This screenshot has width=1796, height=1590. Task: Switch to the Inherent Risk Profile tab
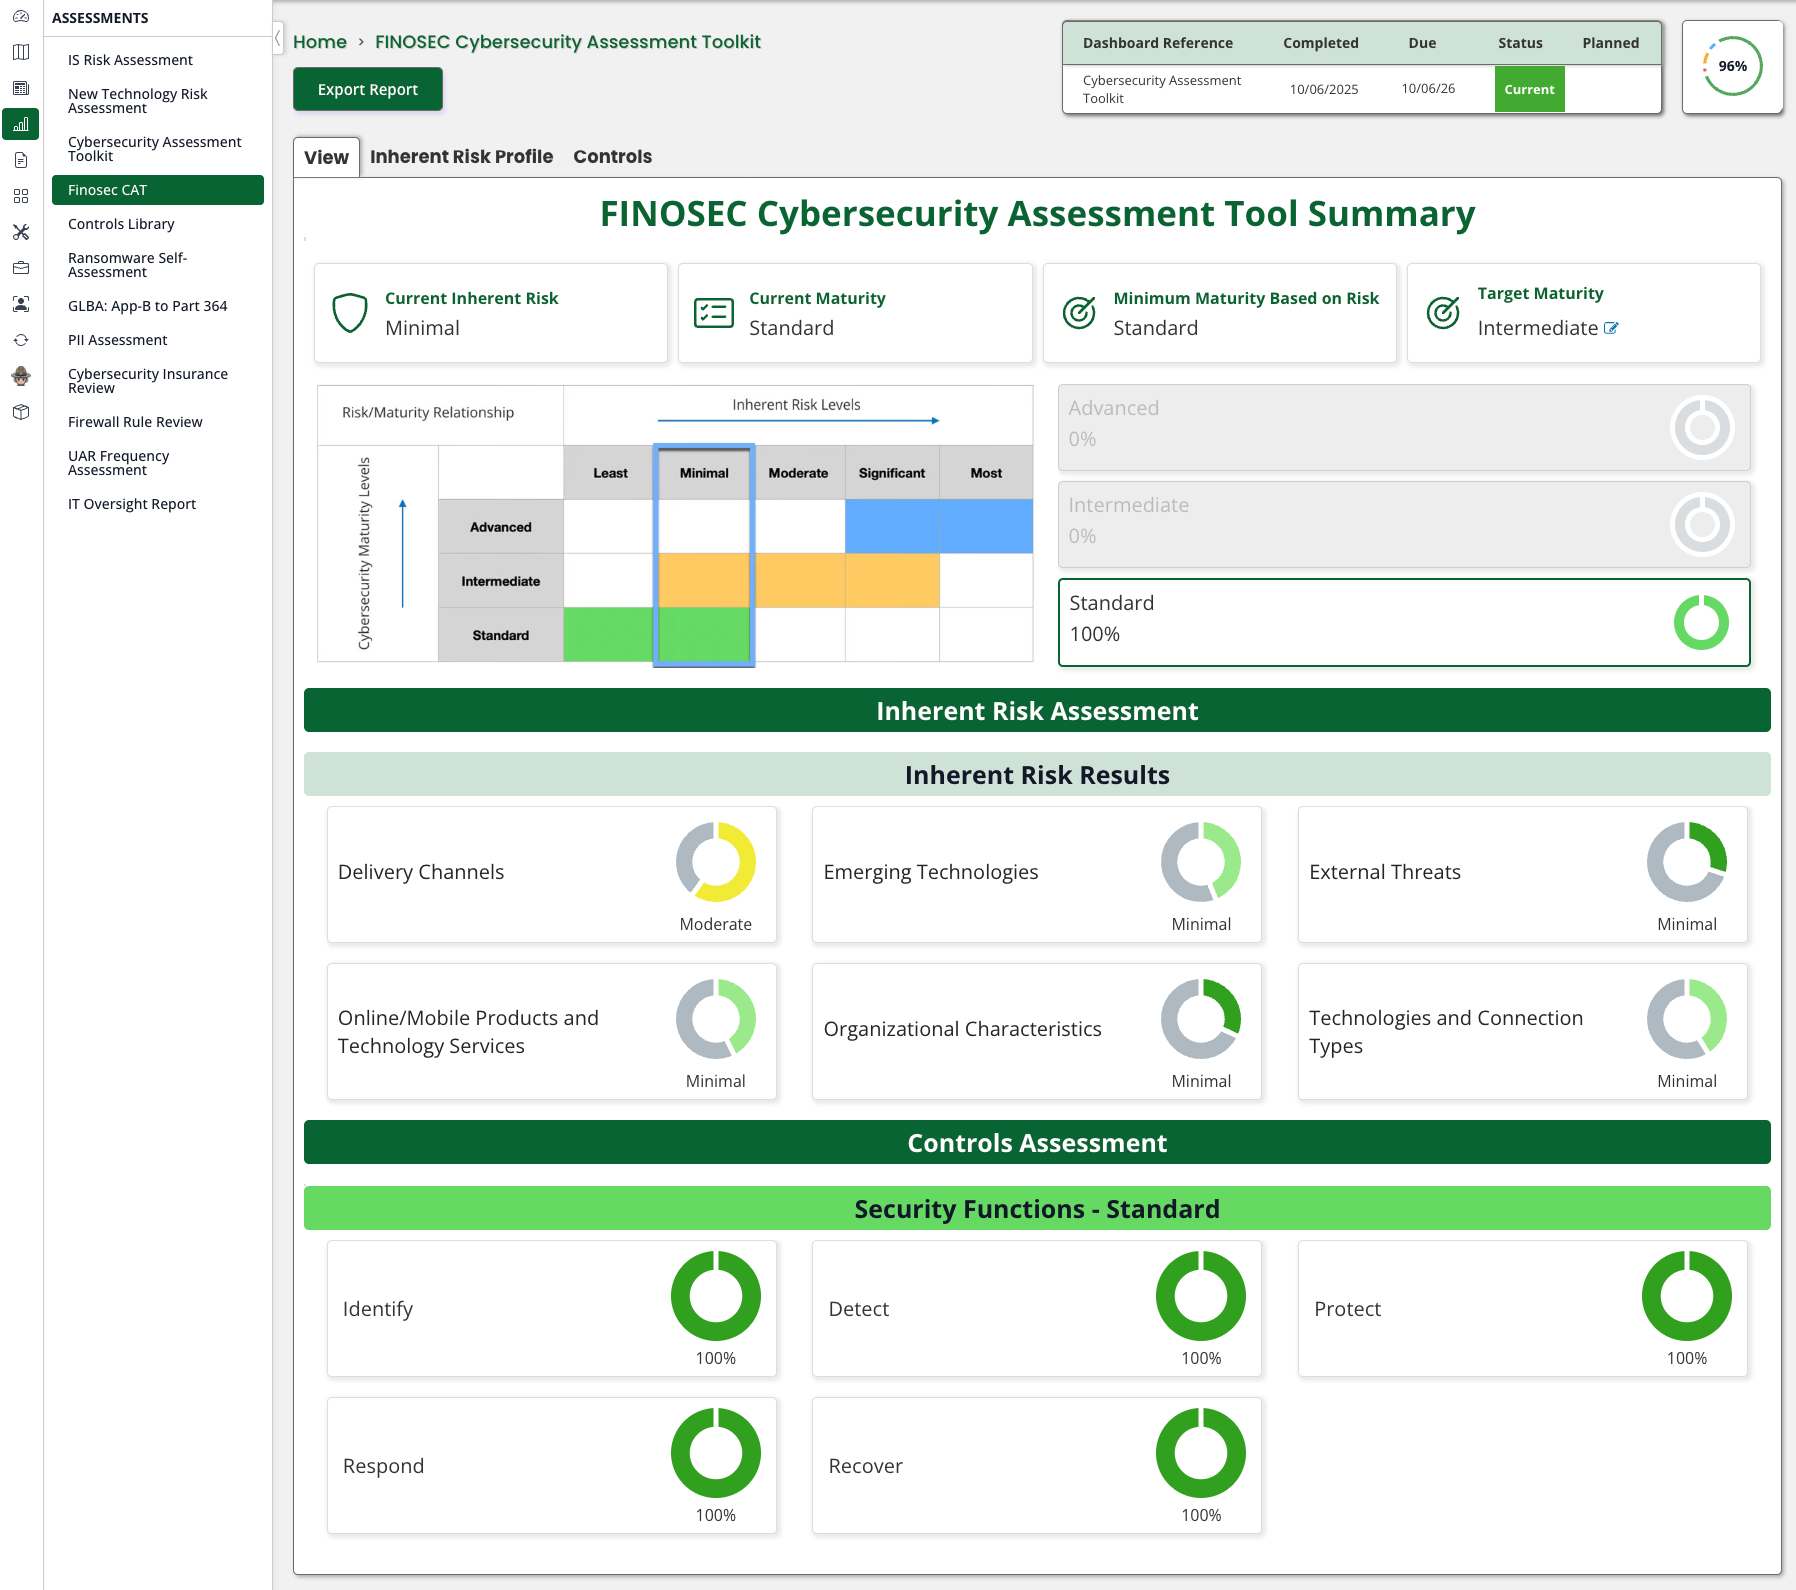click(x=461, y=157)
